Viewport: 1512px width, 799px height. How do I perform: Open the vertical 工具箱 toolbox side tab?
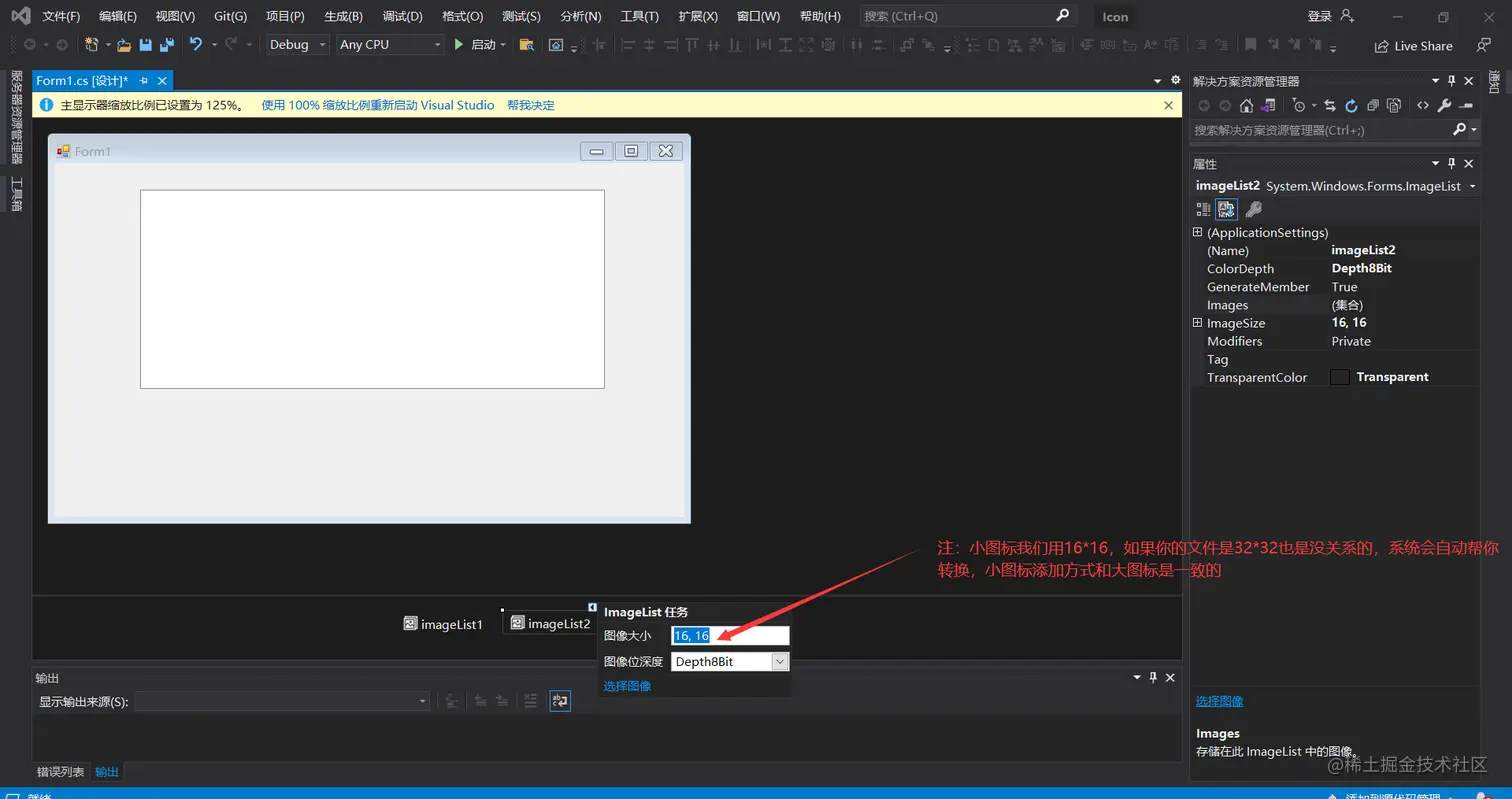(16, 194)
